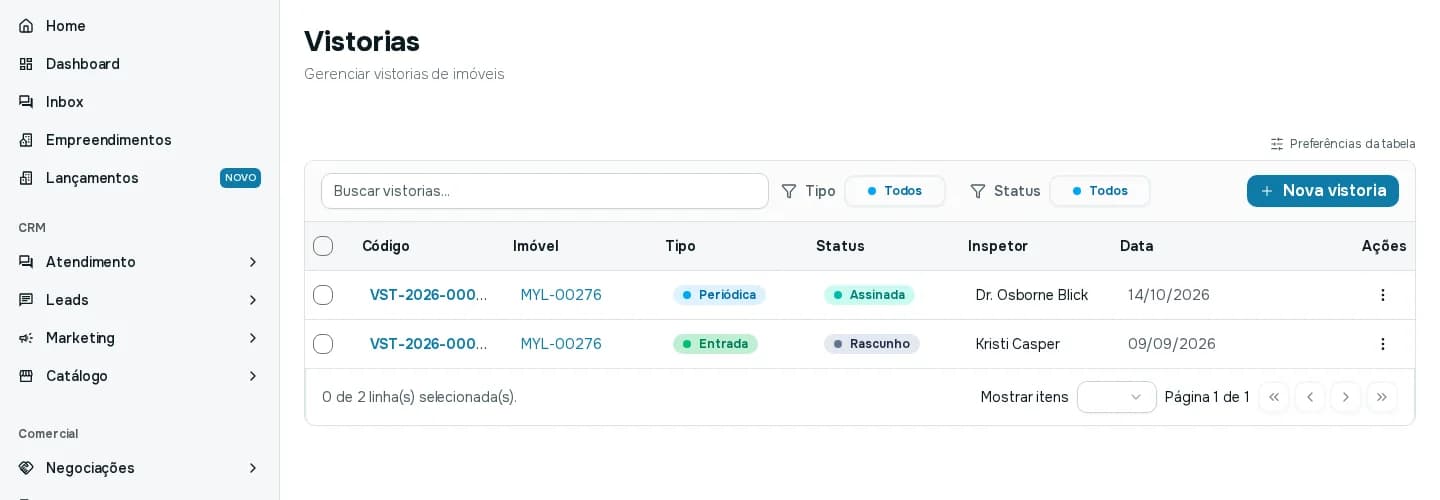
Task: Open the Mostrar itens page size dropdown
Action: (1117, 397)
